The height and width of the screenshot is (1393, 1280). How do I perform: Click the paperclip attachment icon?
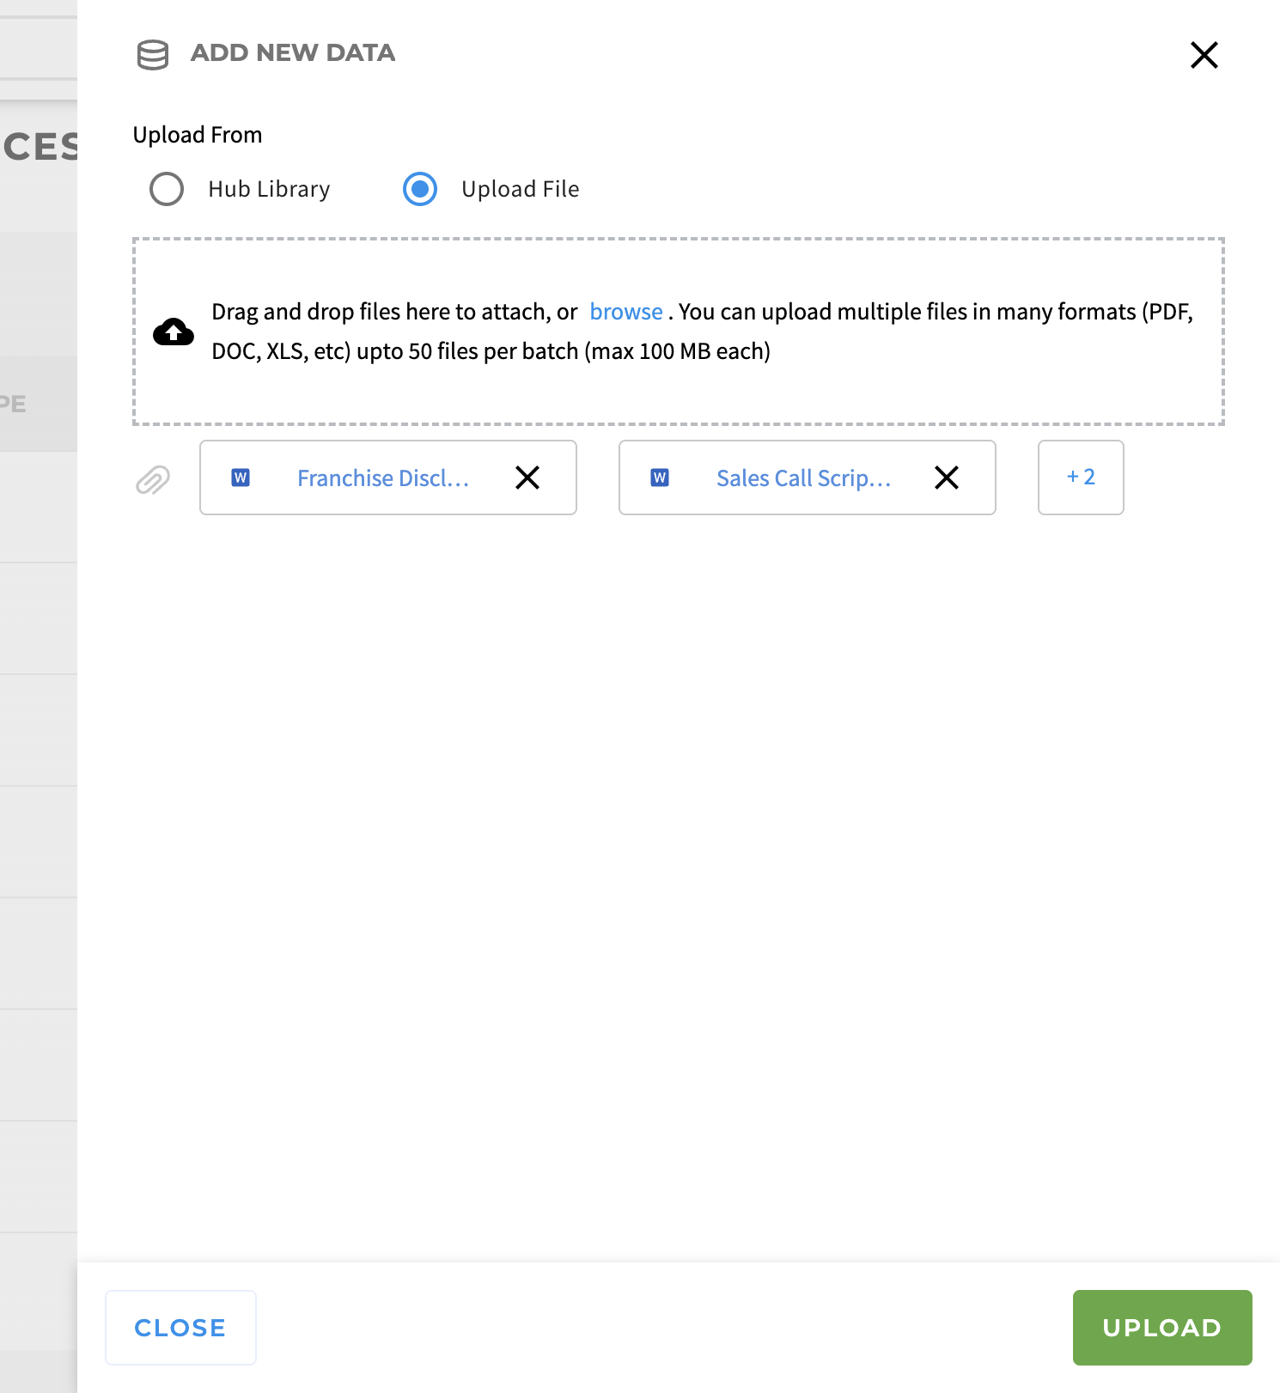pos(151,480)
